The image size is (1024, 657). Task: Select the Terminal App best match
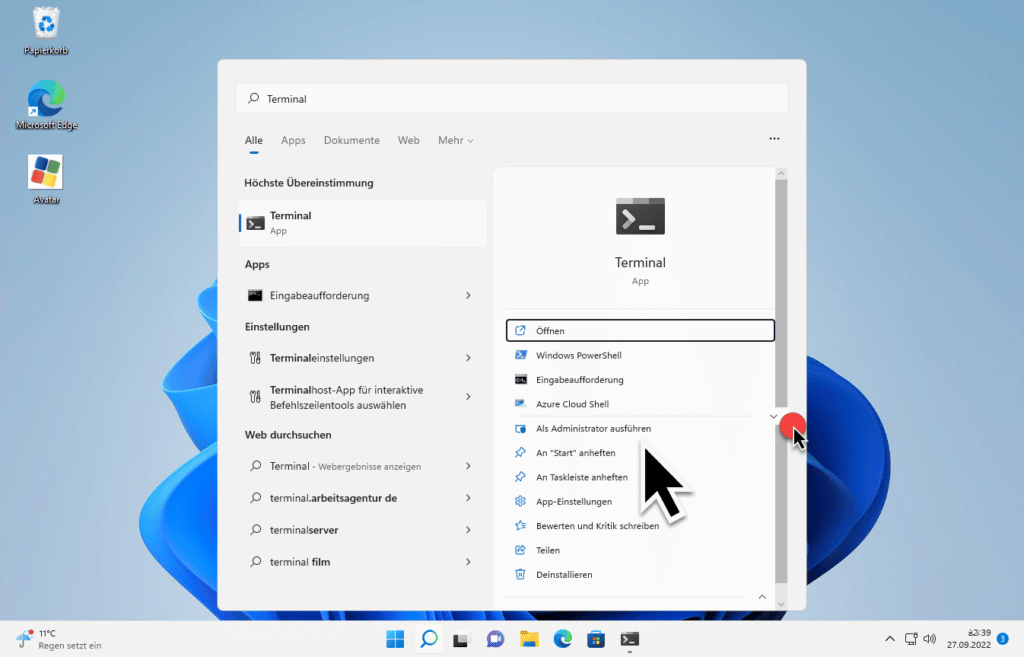[362, 223]
